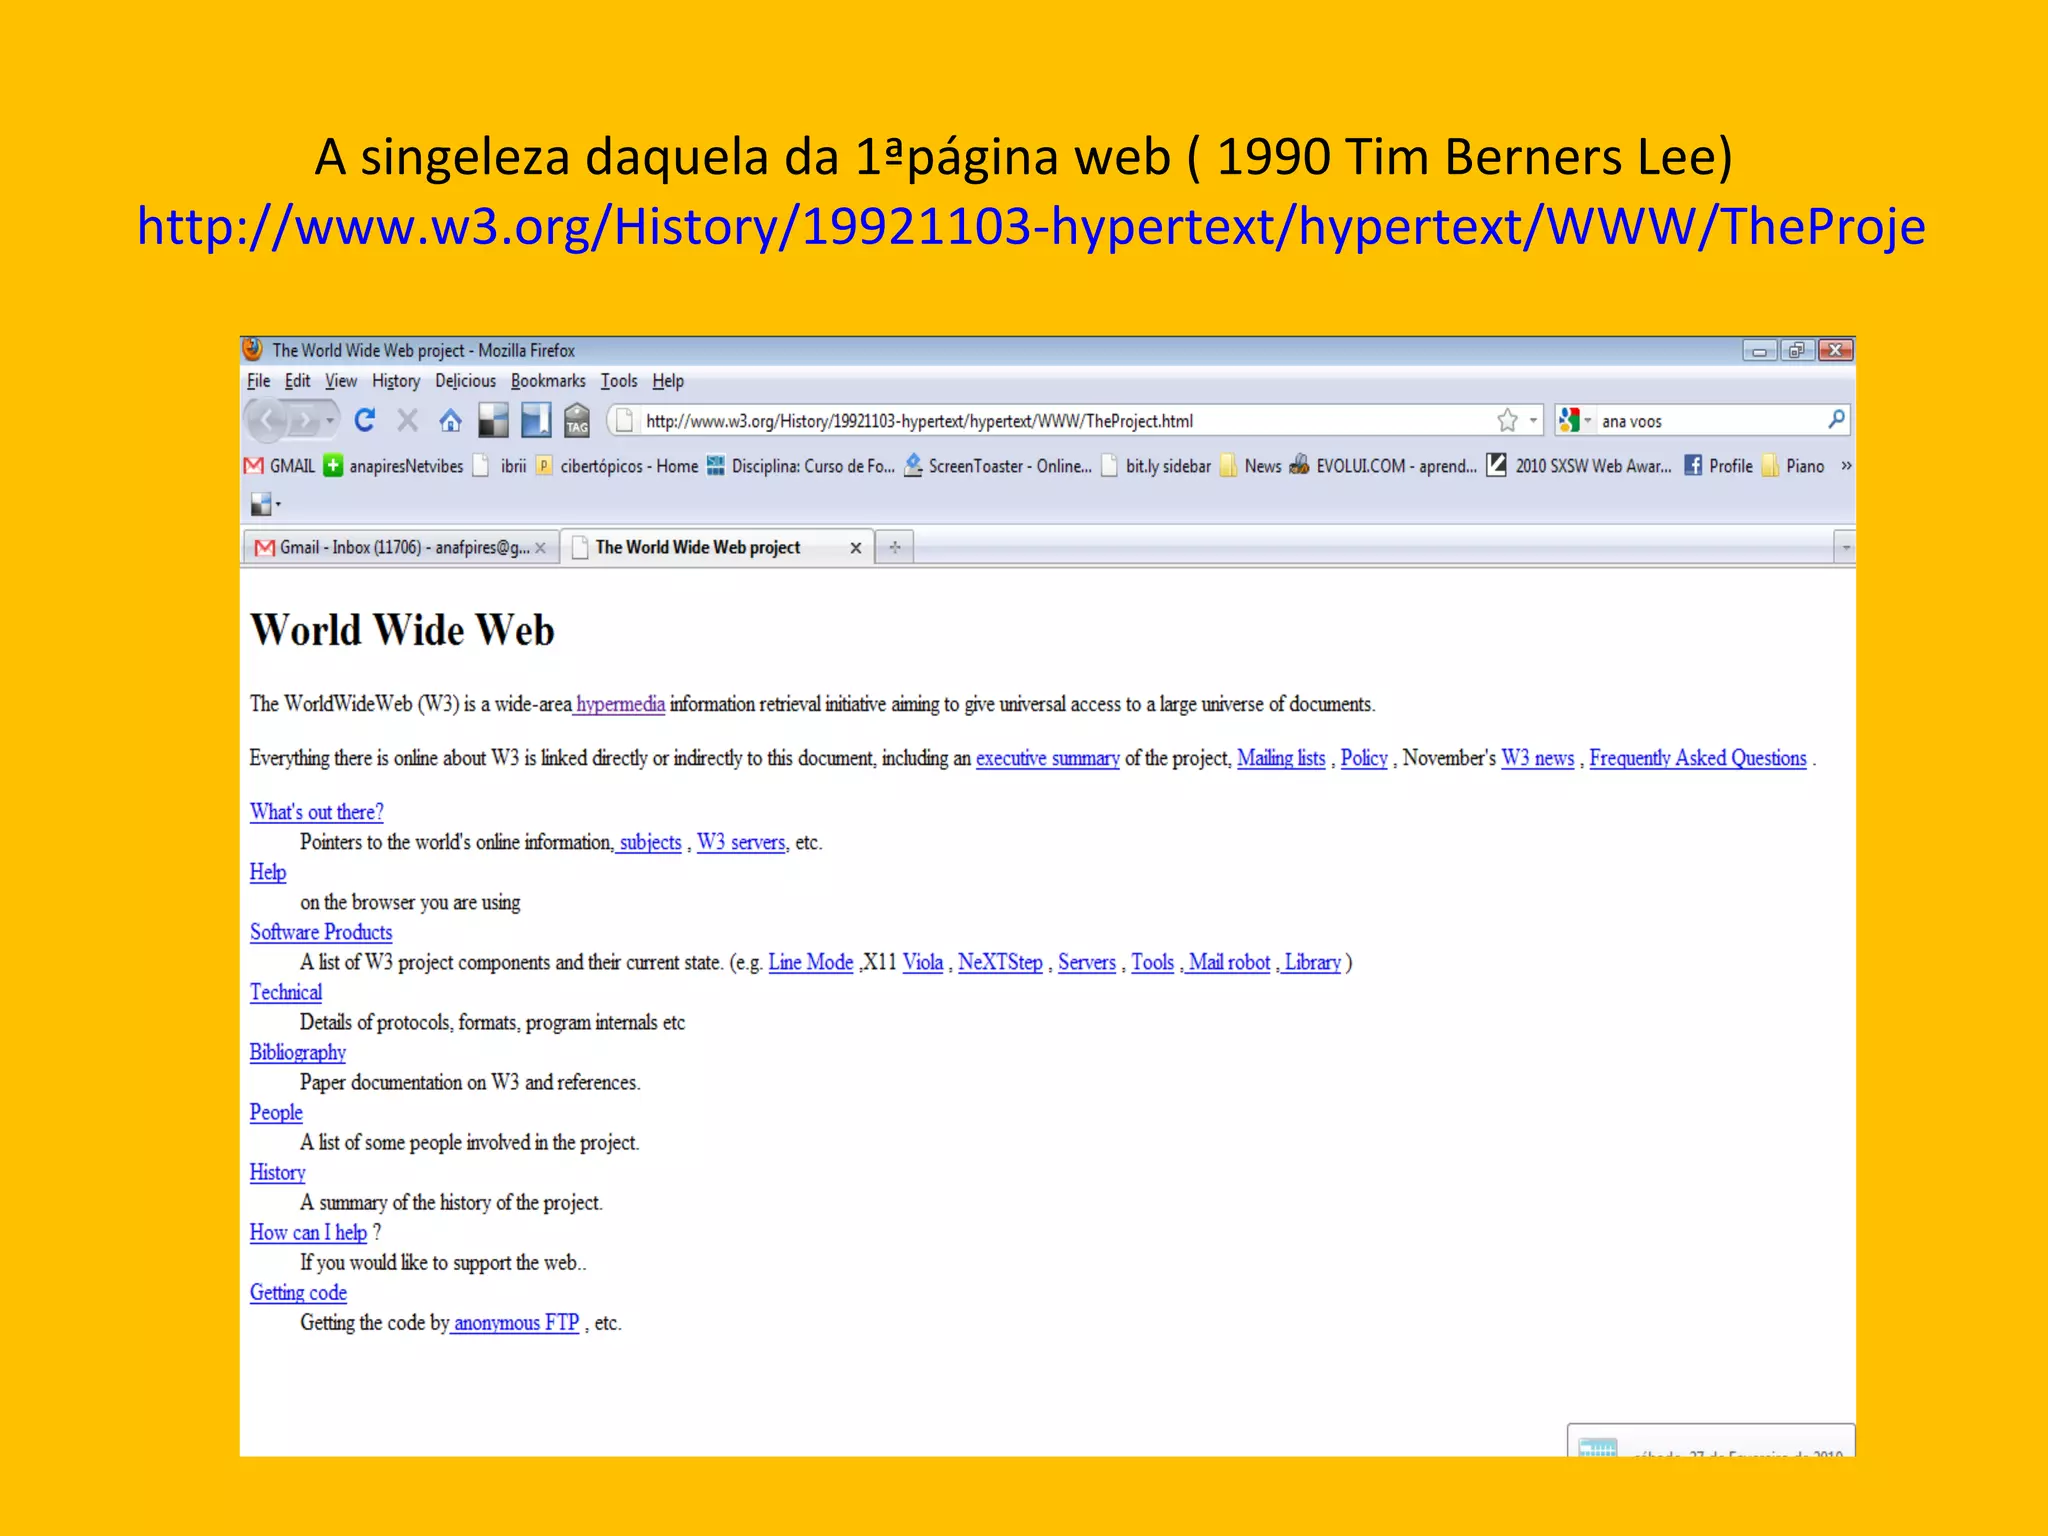
Task: Open the Getting code link
Action: tap(298, 1293)
